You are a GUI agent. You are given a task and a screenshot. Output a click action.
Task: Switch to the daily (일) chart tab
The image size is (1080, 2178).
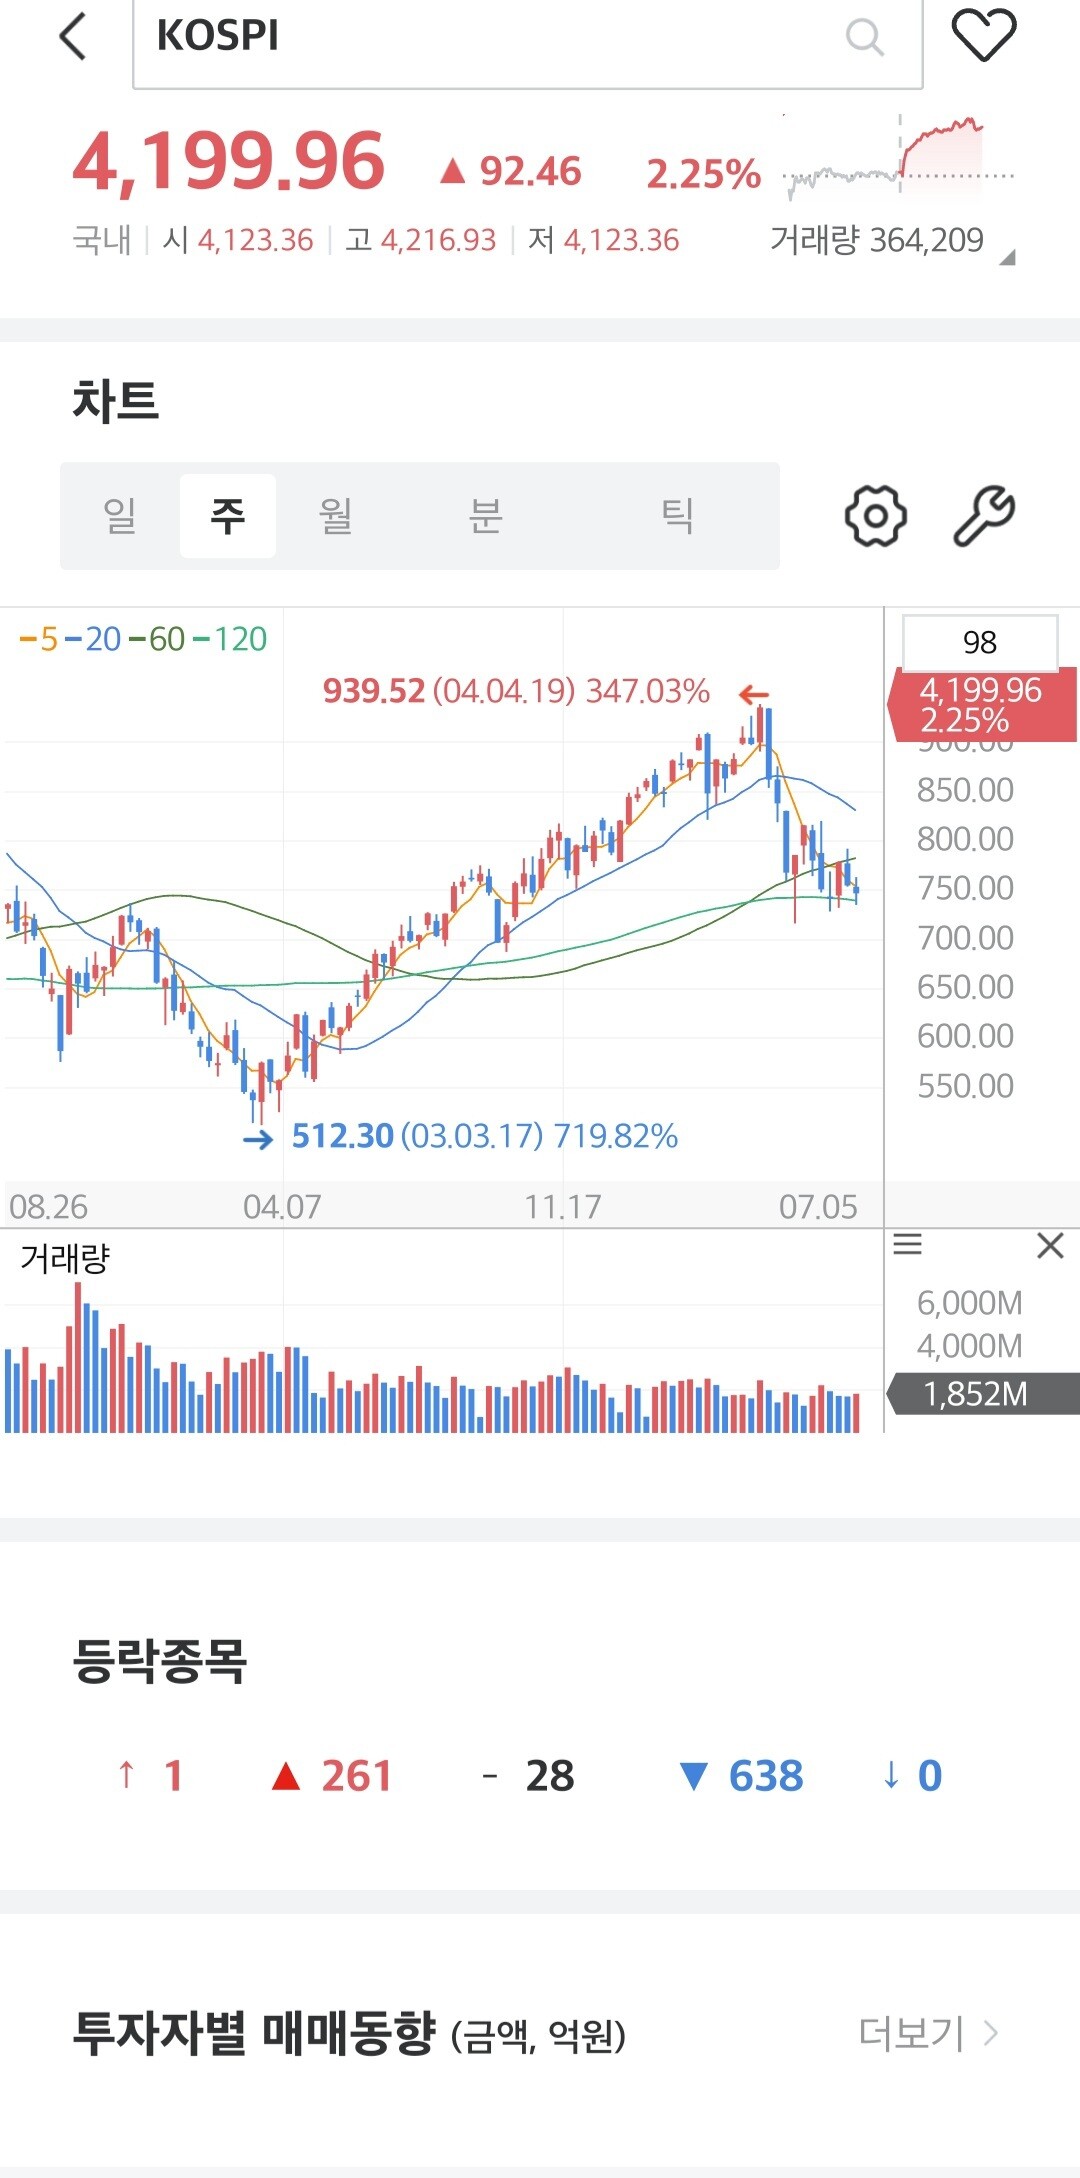pos(120,516)
